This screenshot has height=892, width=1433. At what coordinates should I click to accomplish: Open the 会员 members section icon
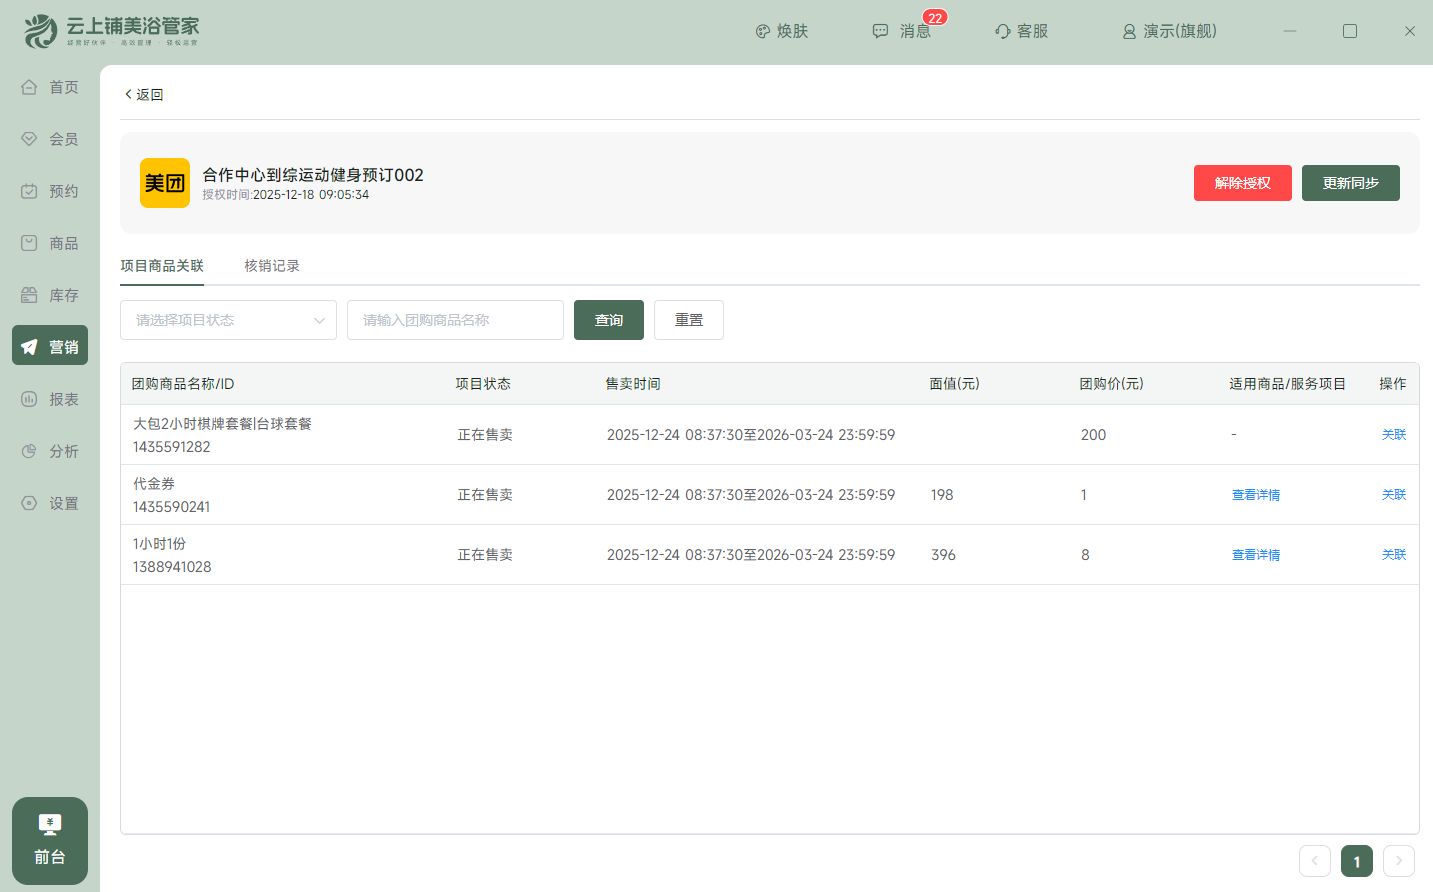click(x=30, y=140)
